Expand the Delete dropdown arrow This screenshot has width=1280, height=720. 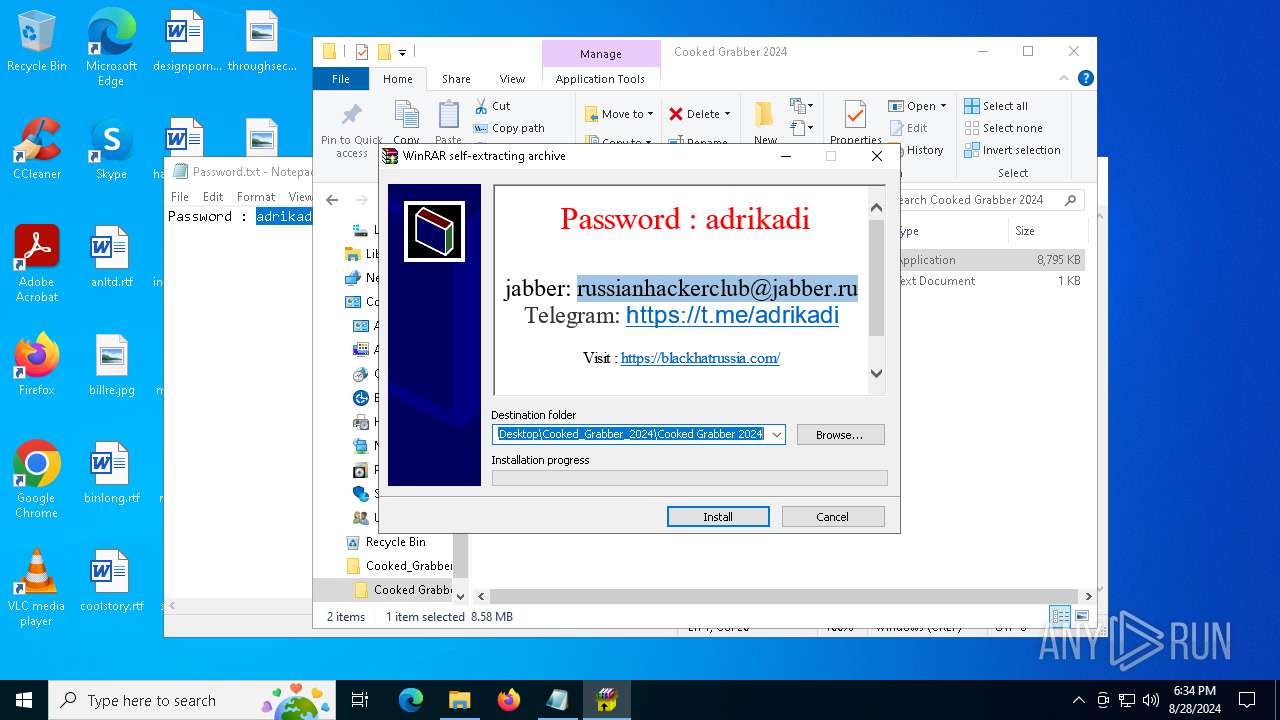tap(727, 114)
